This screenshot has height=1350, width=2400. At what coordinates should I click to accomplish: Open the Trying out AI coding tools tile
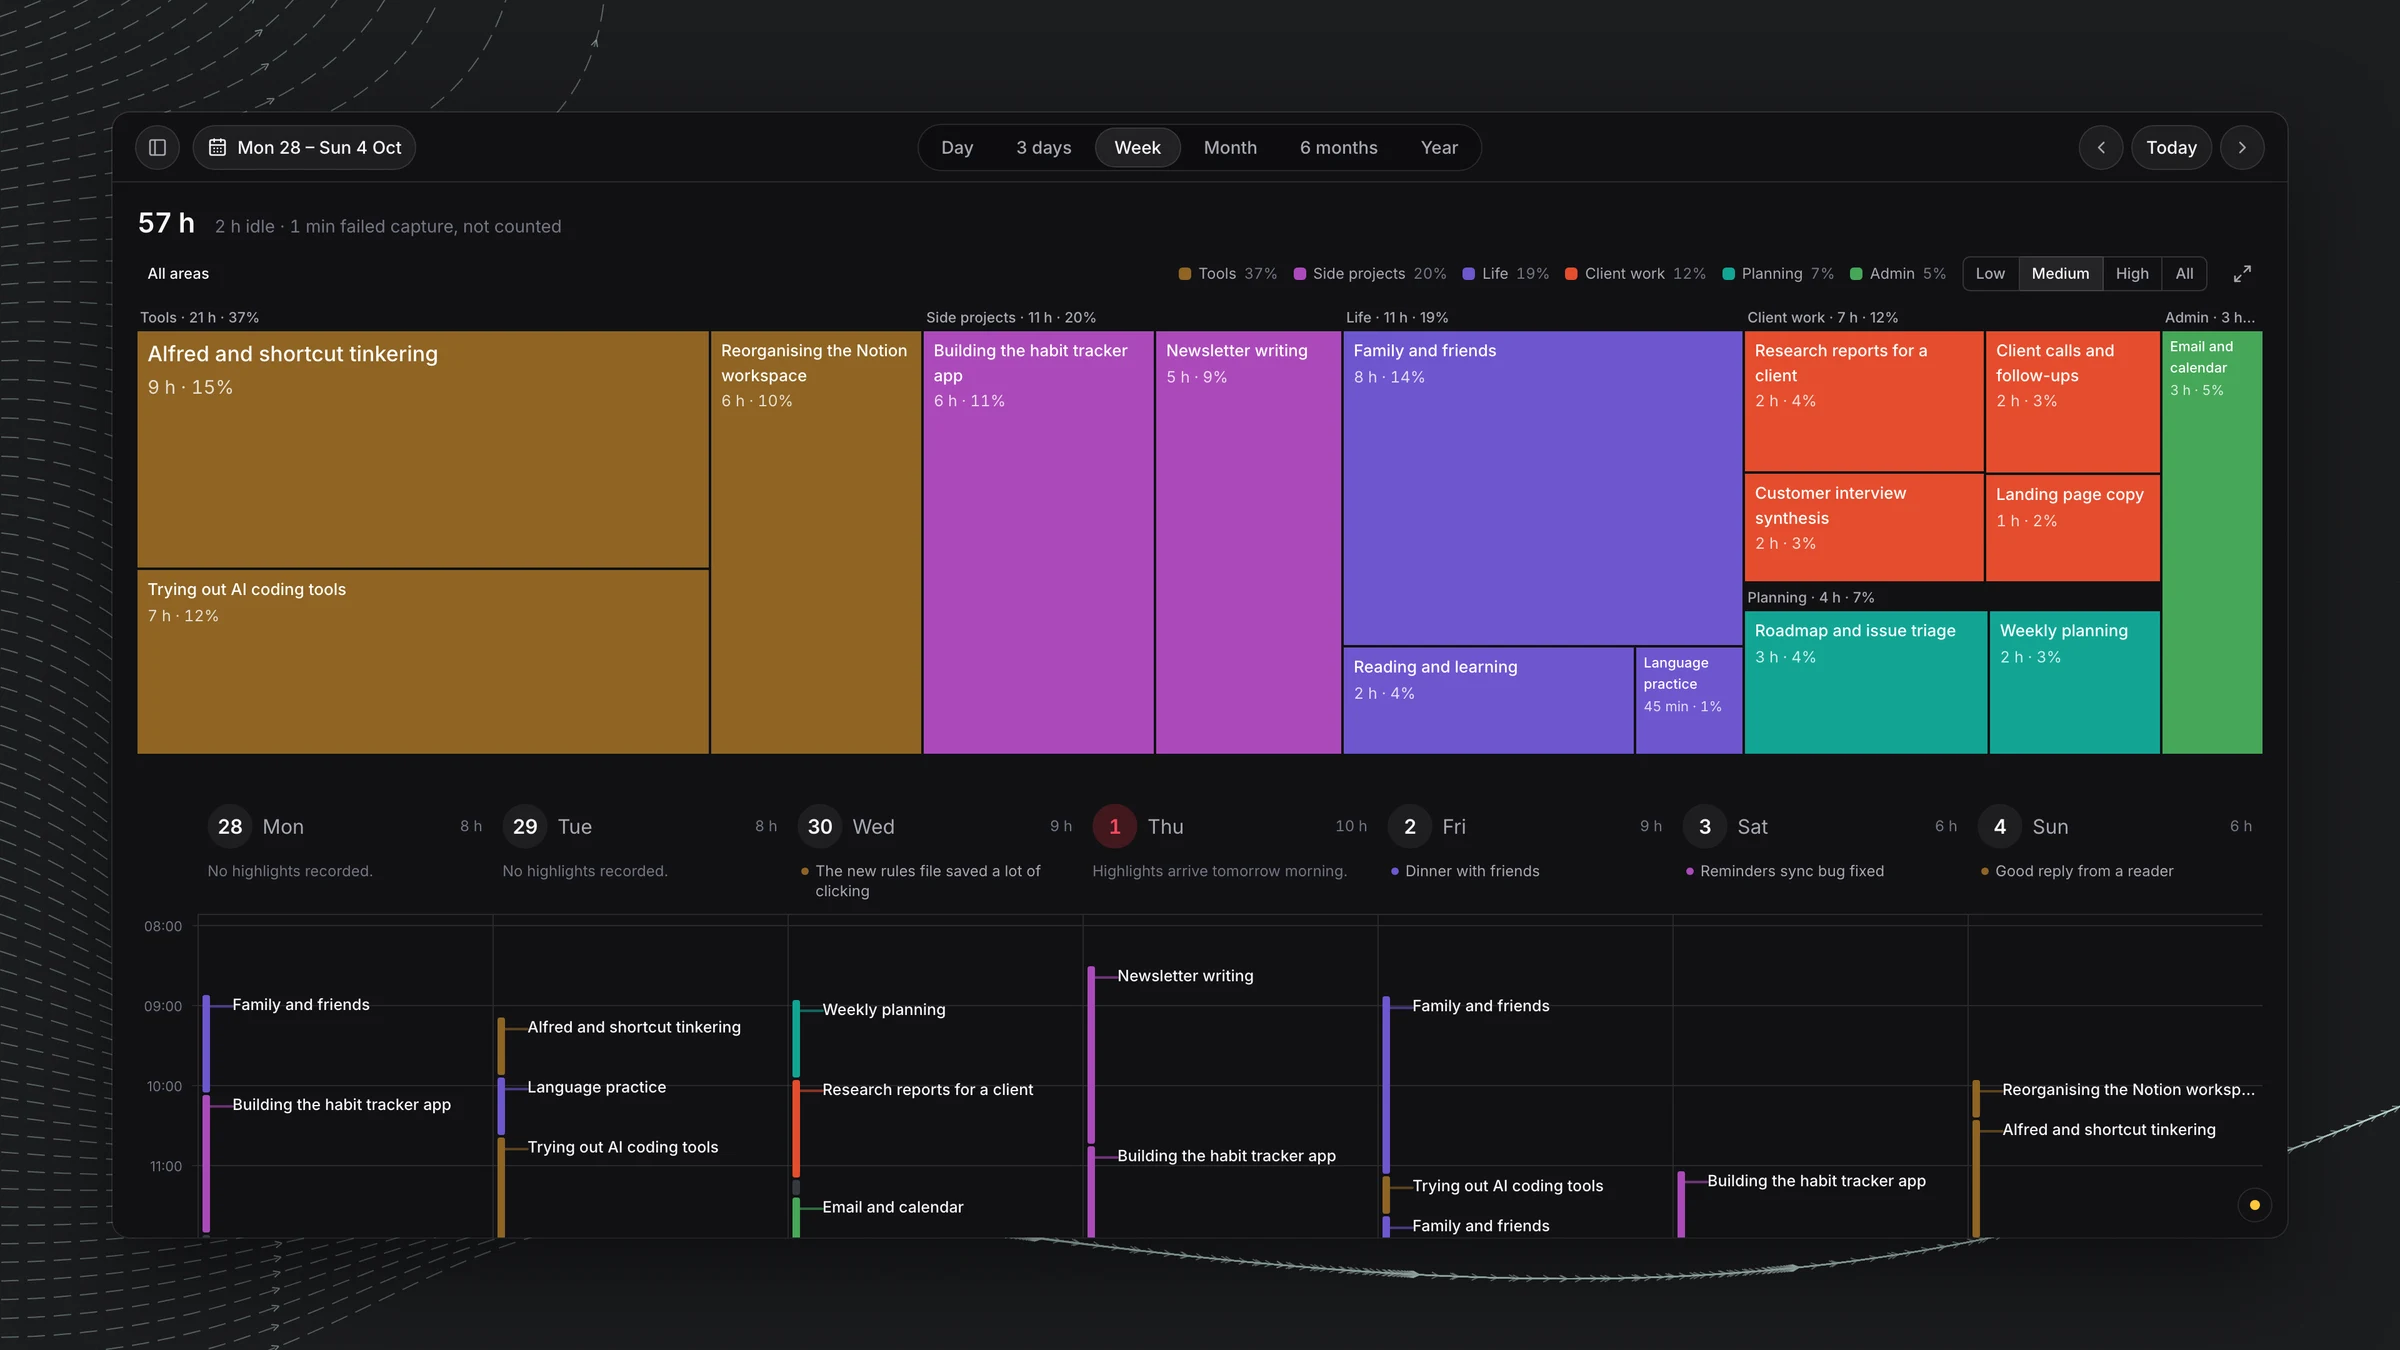[423, 661]
